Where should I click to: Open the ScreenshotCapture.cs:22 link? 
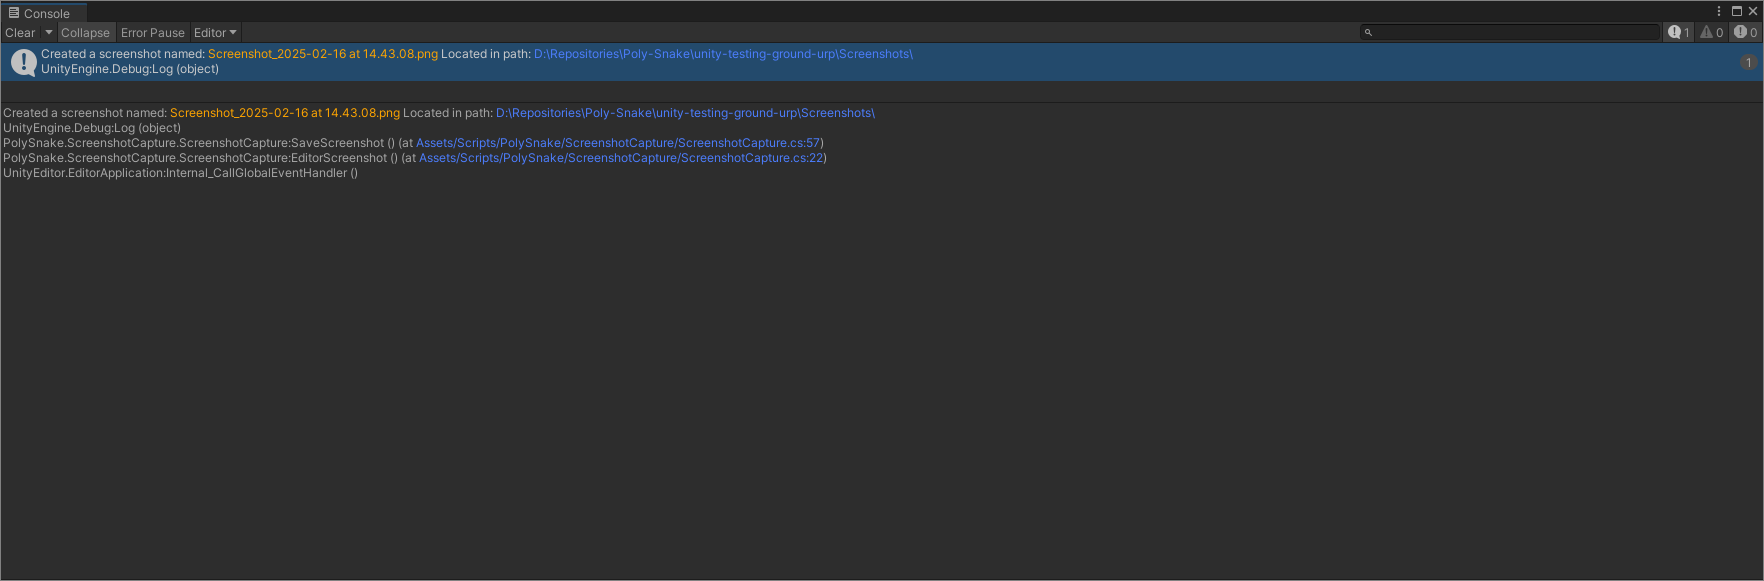pos(621,158)
